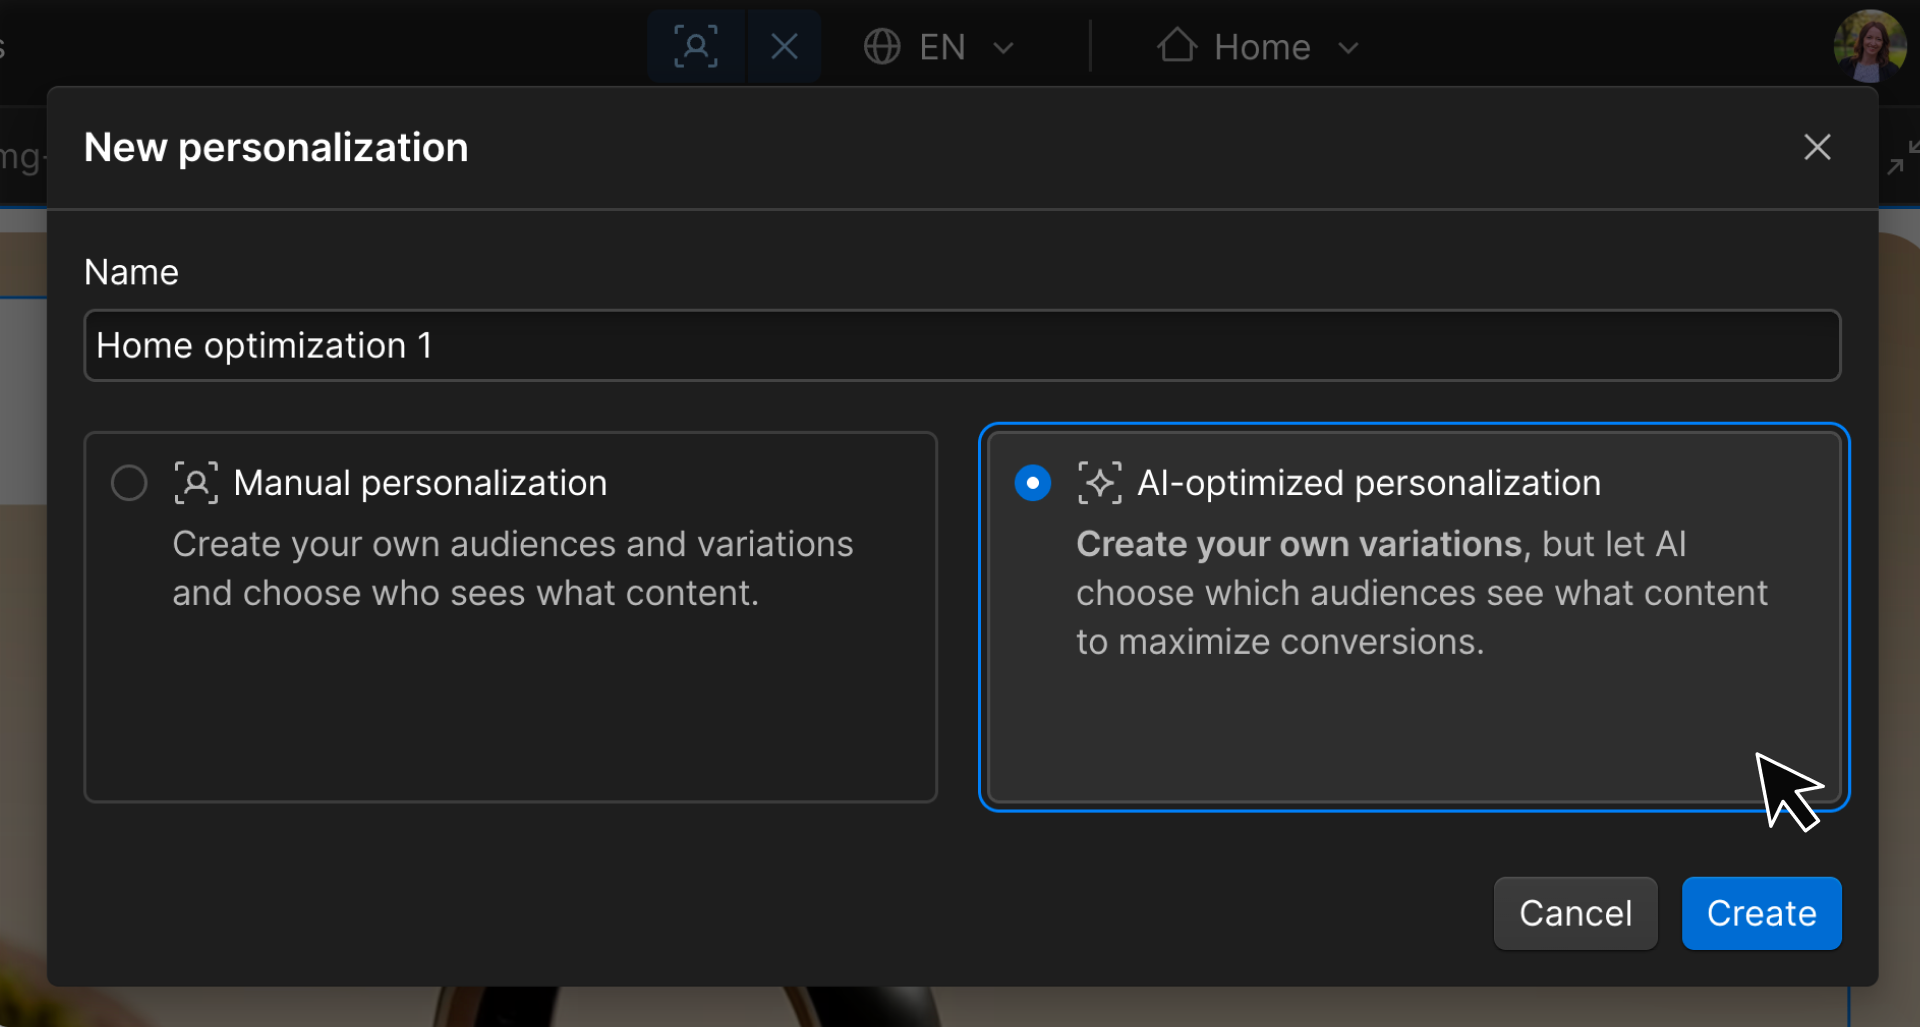Click the EN chevron arrow
Viewport: 1920px width, 1027px height.
pyautogui.click(x=1004, y=48)
